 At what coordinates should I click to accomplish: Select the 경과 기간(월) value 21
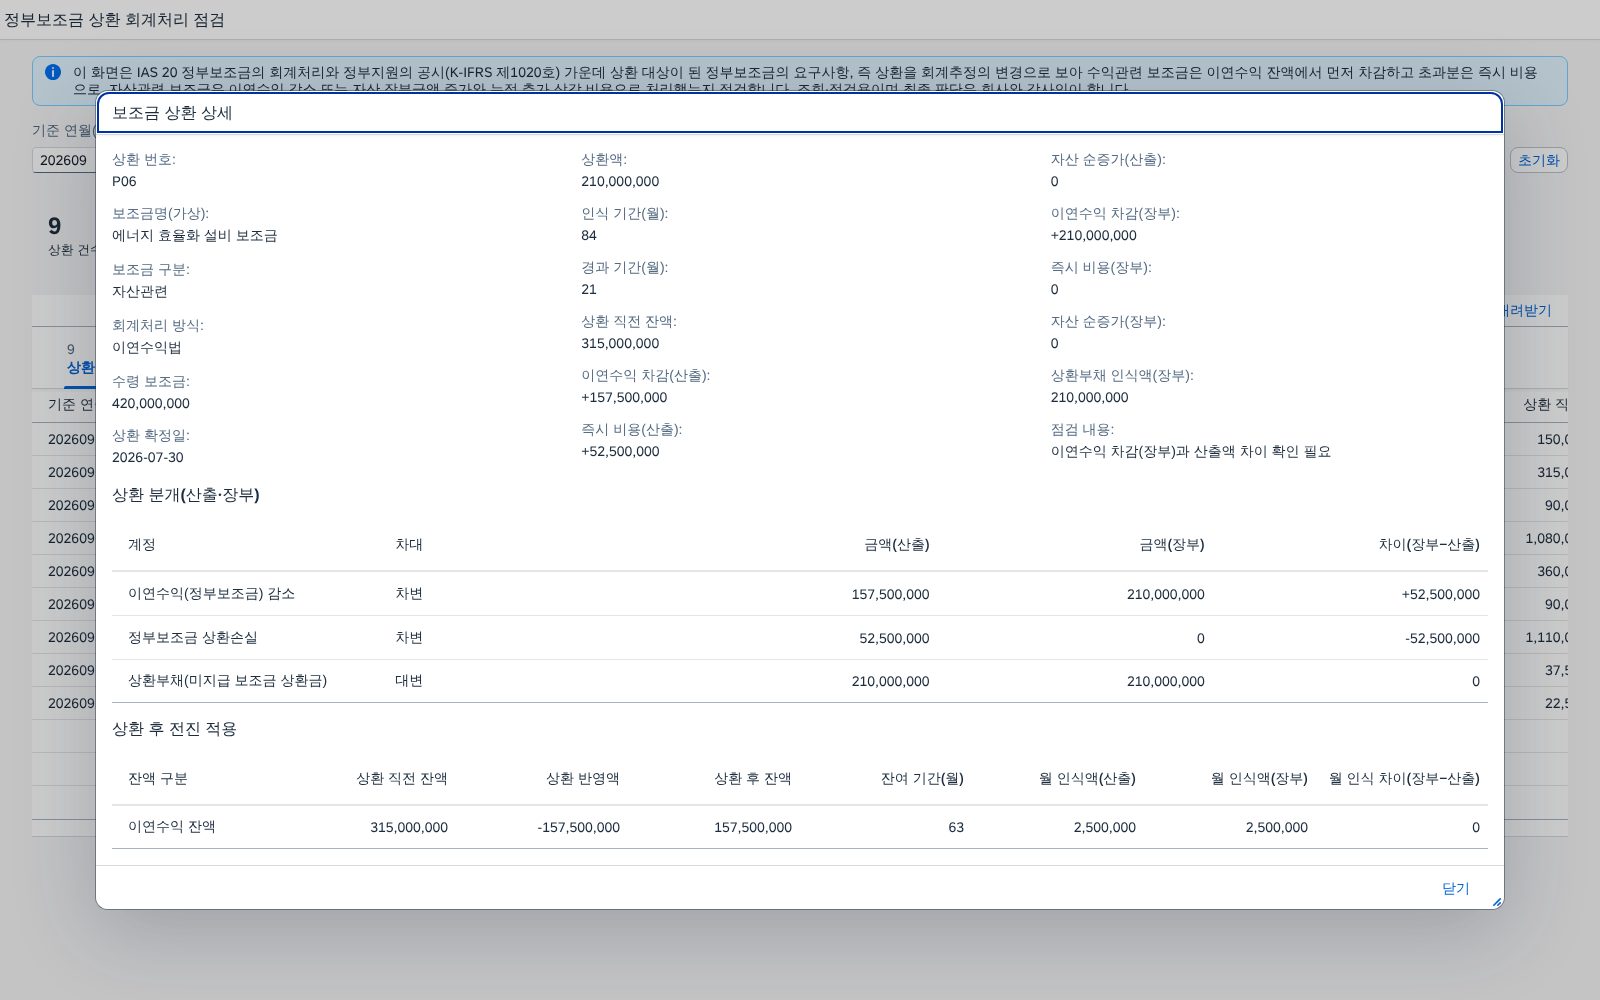589,289
